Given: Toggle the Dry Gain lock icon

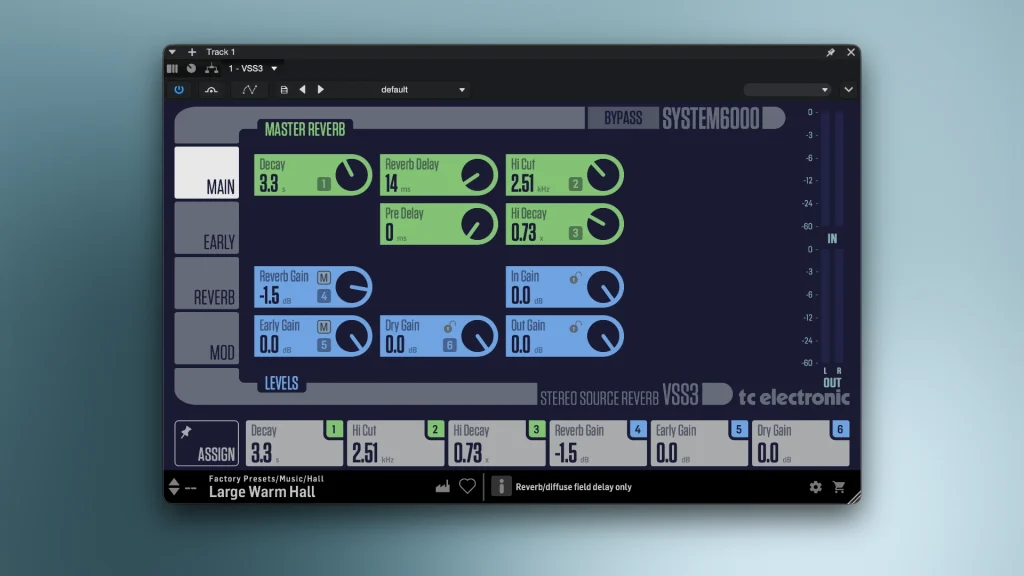Looking at the screenshot, I should 449,327.
